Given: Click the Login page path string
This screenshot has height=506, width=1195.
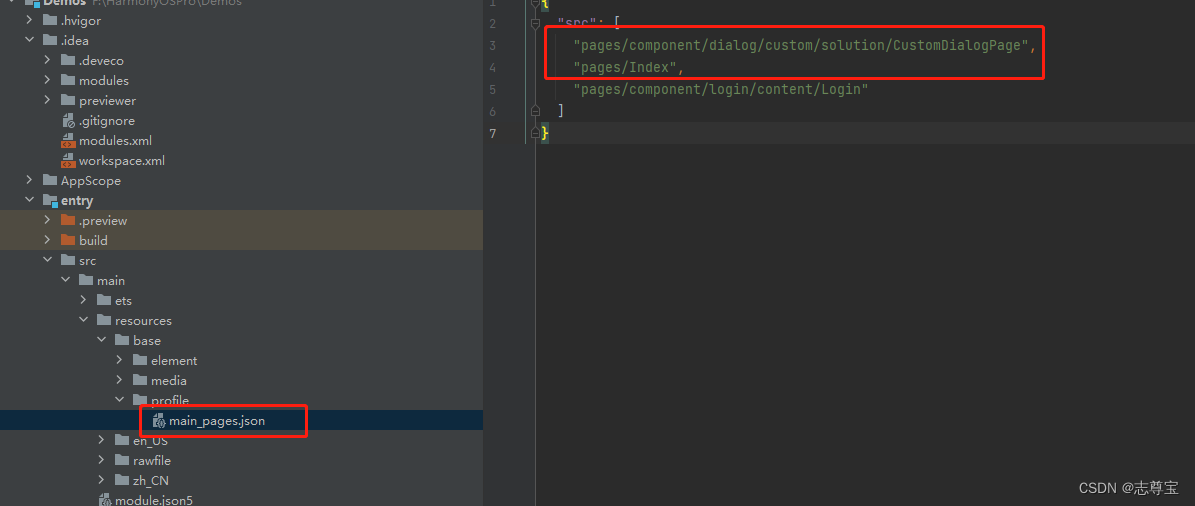Looking at the screenshot, I should coord(721,89).
